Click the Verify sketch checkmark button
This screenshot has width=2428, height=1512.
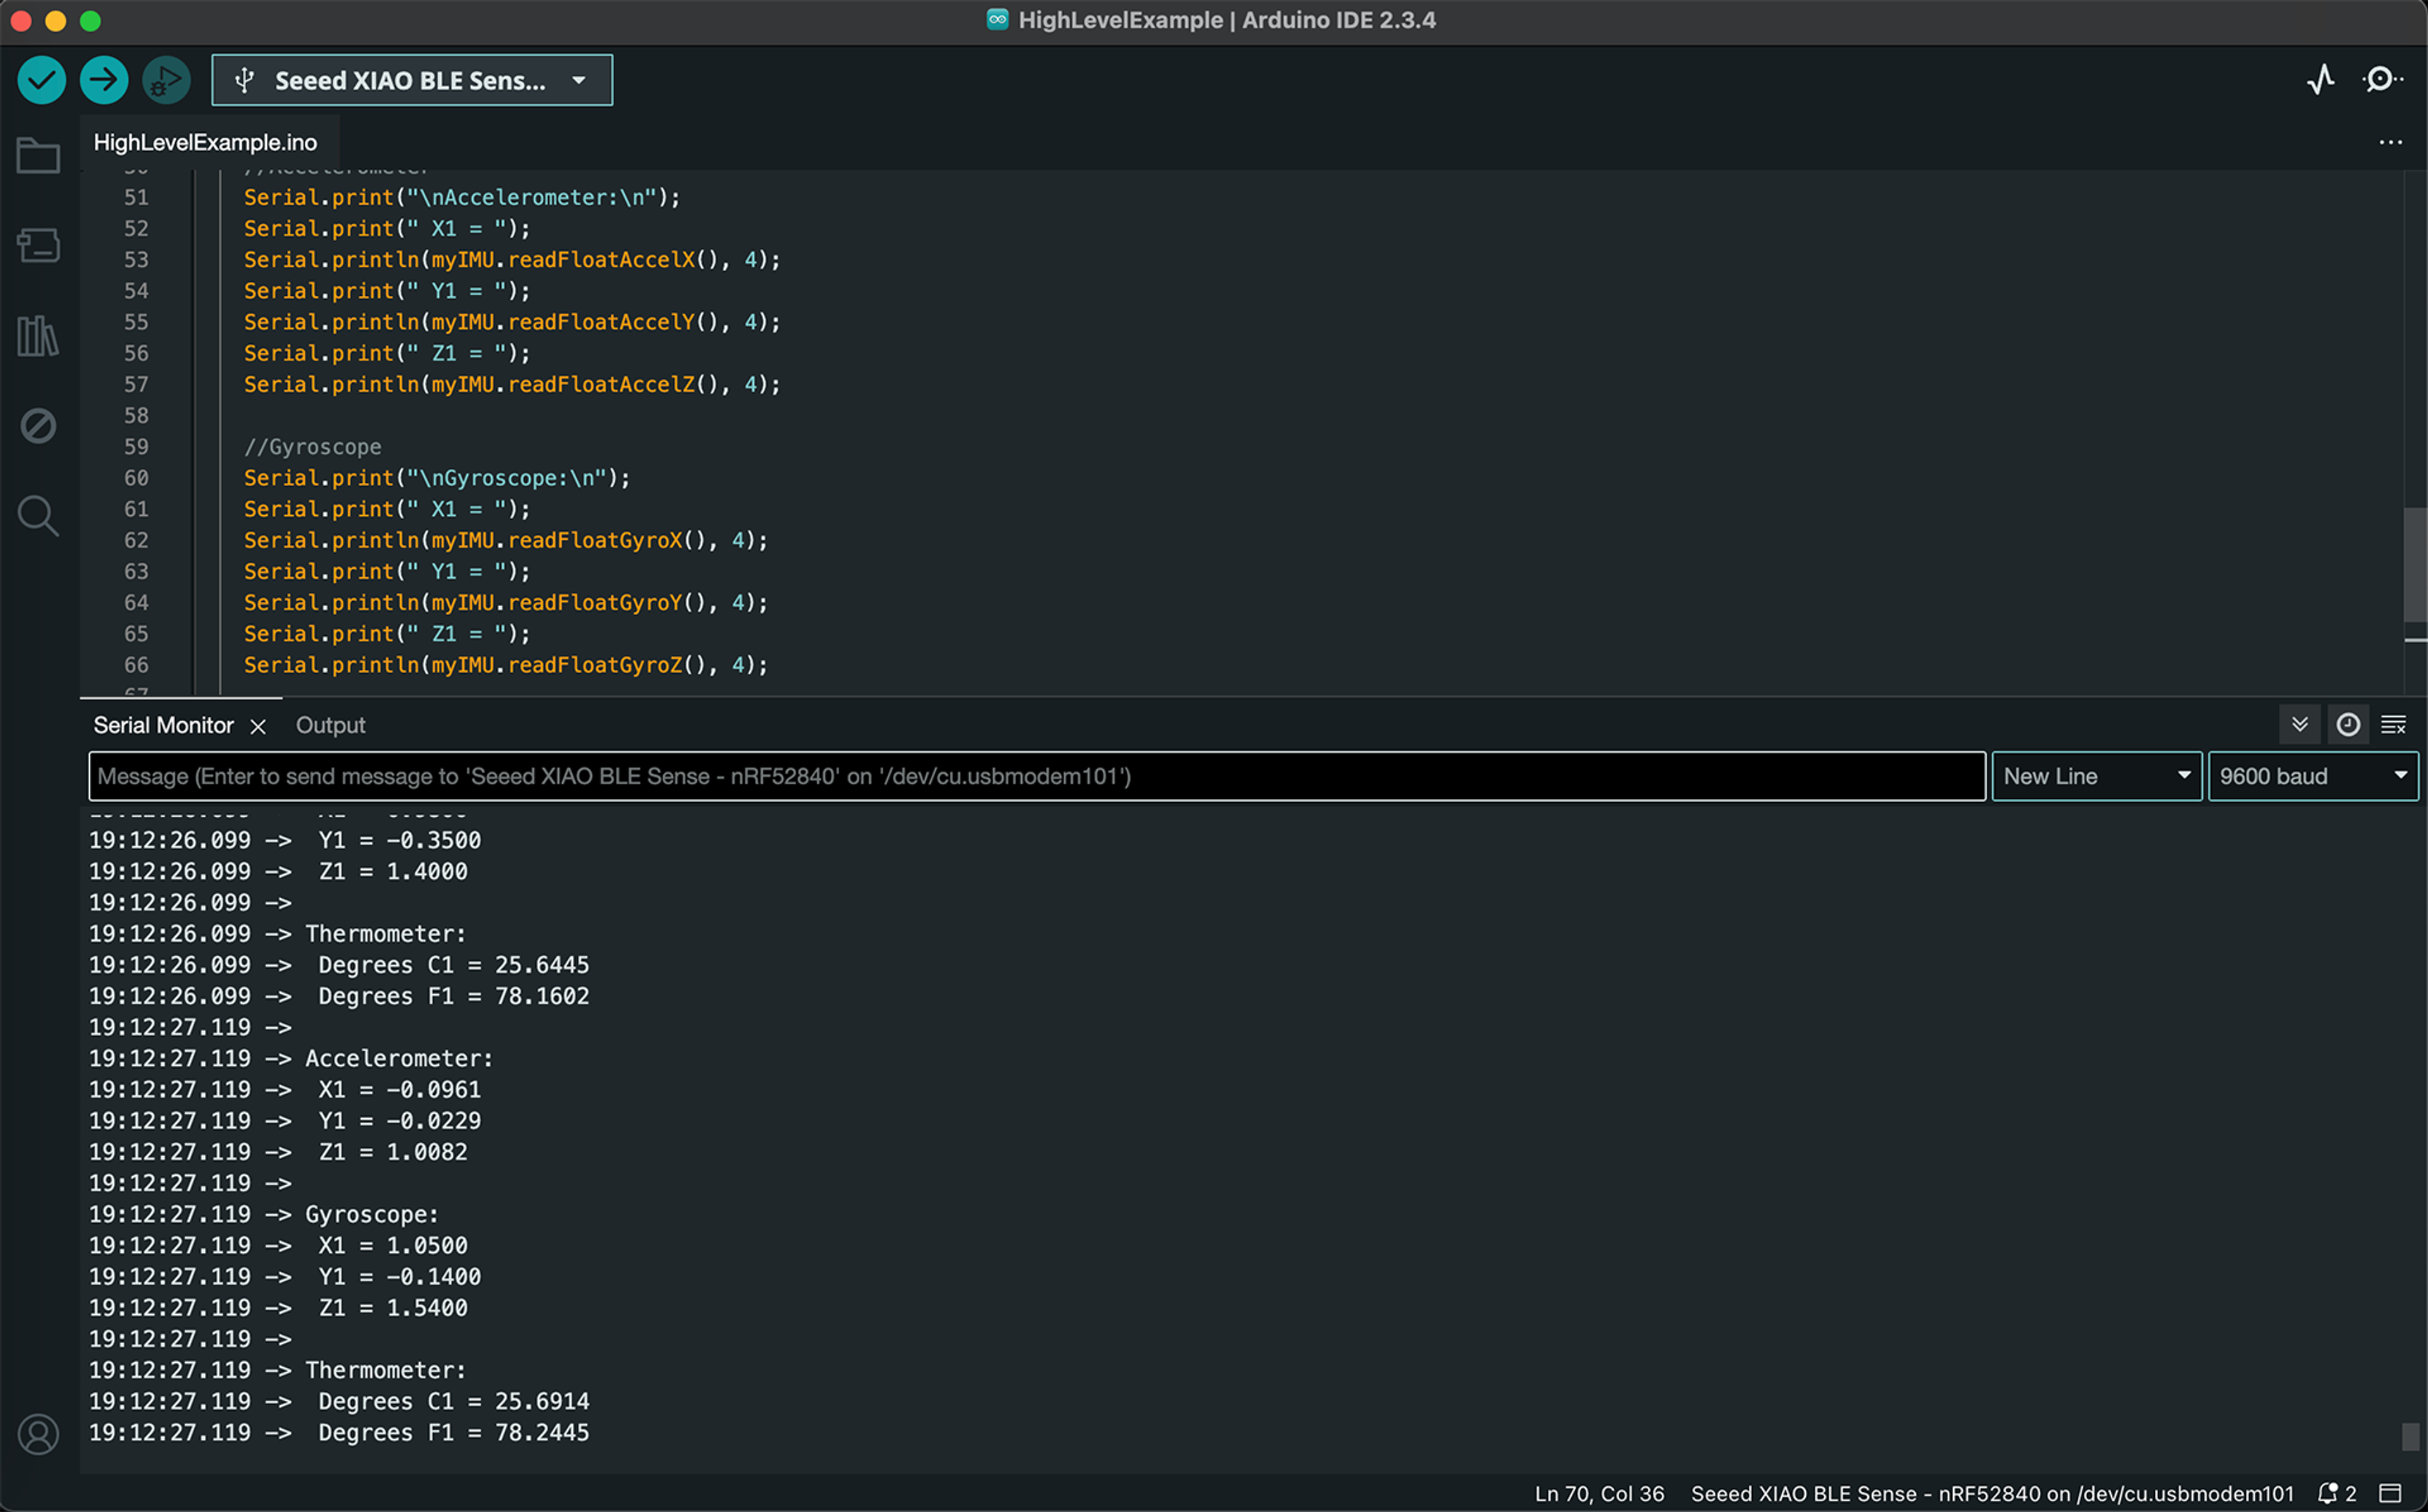42,80
